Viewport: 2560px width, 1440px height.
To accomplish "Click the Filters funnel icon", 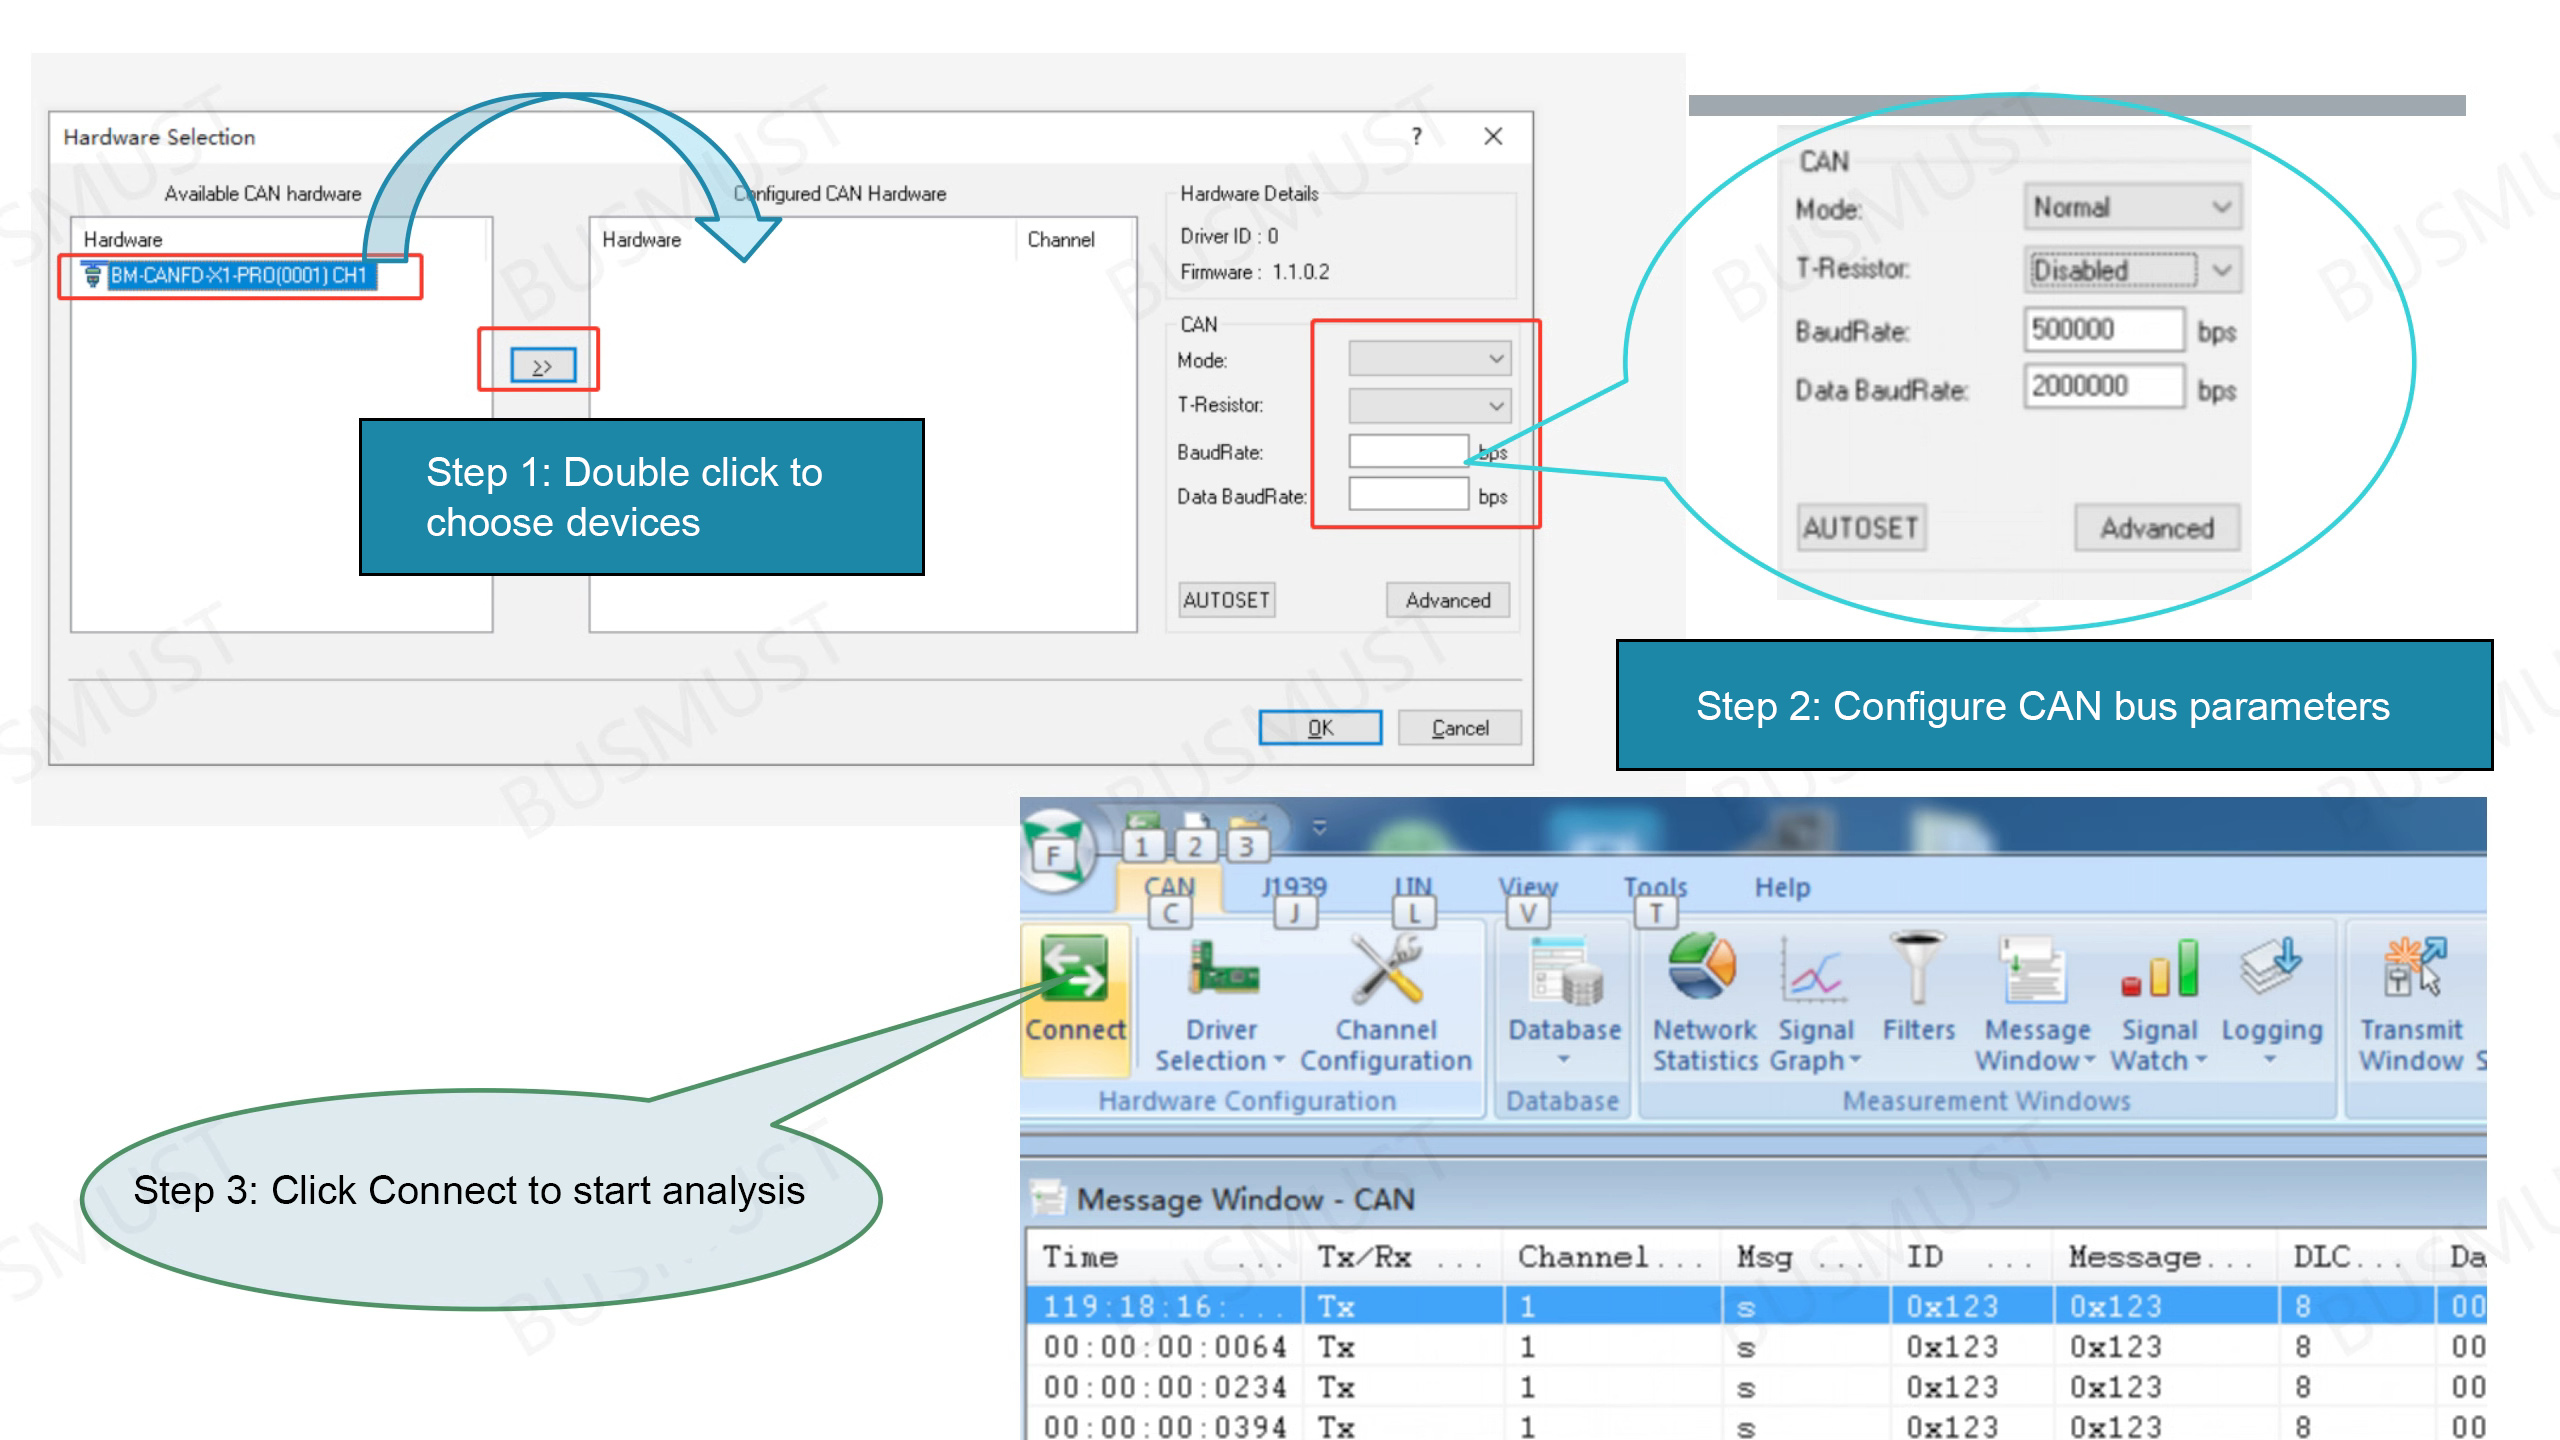I will tap(1916, 968).
